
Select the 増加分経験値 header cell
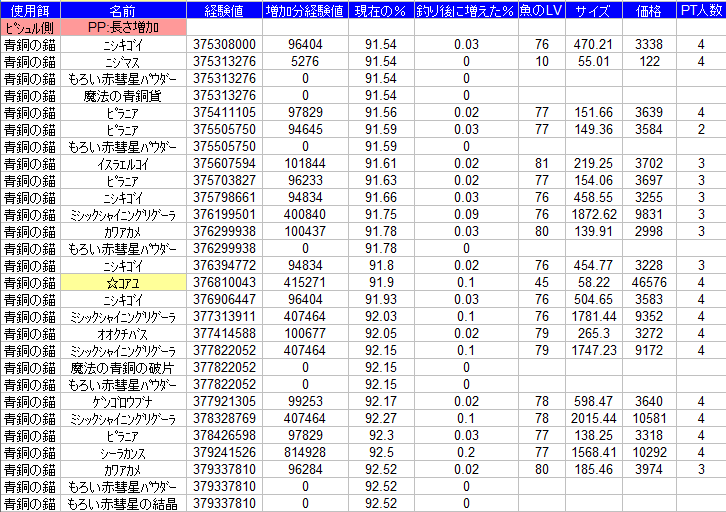click(x=304, y=9)
